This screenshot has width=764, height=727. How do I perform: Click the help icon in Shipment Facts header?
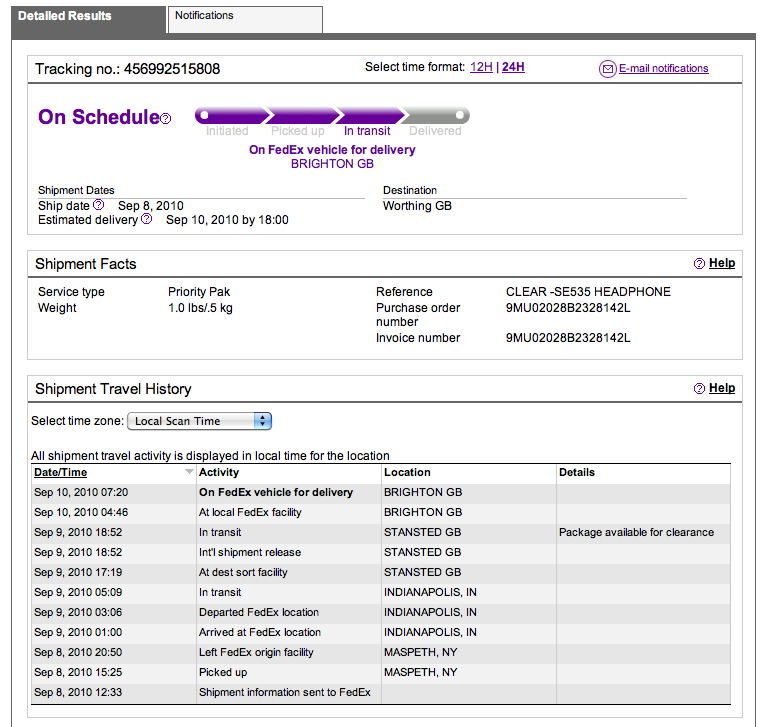699,264
